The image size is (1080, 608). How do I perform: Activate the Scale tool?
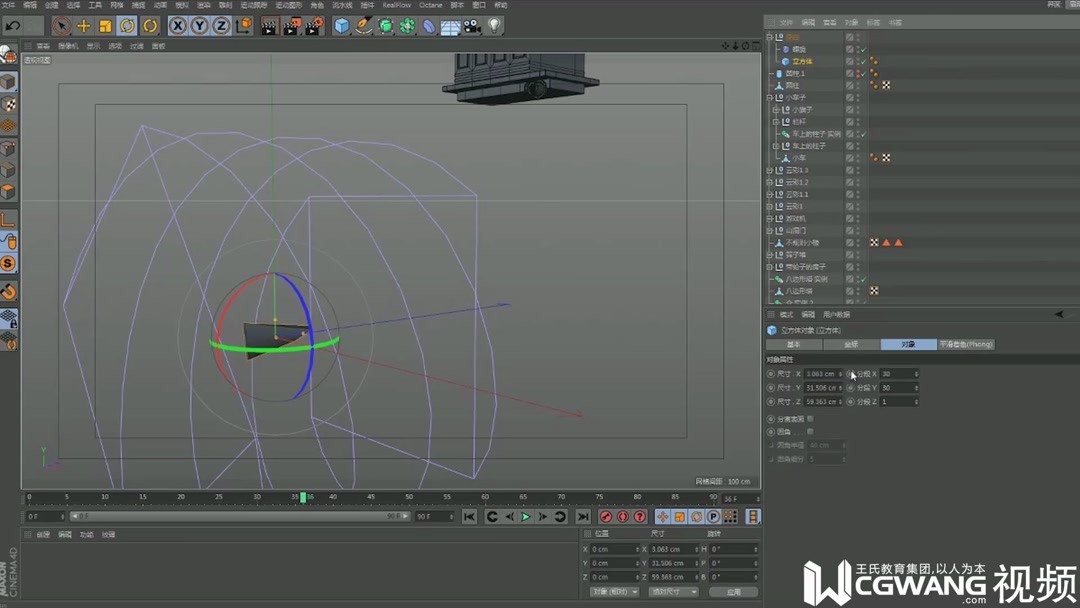(105, 26)
